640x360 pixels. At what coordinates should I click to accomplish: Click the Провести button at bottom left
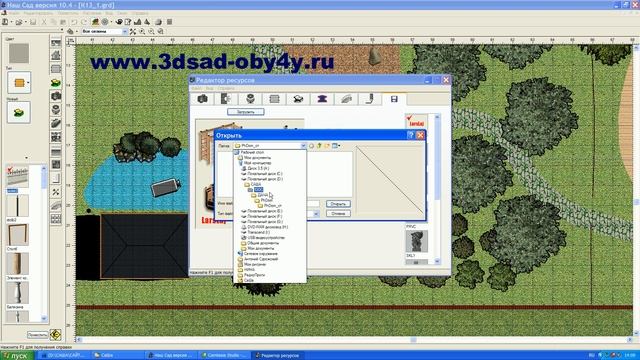click(x=38, y=335)
